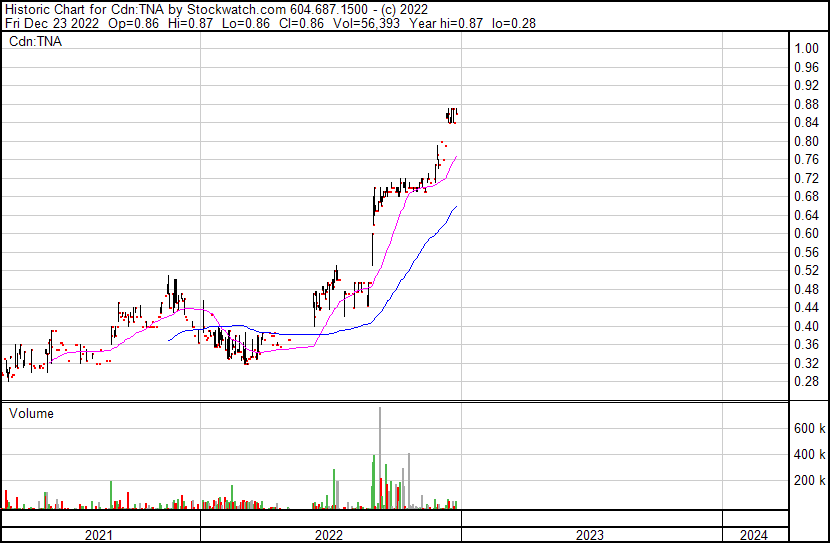The height and width of the screenshot is (543, 830).
Task: Click the 400 k volume axis label
Action: [x=808, y=454]
